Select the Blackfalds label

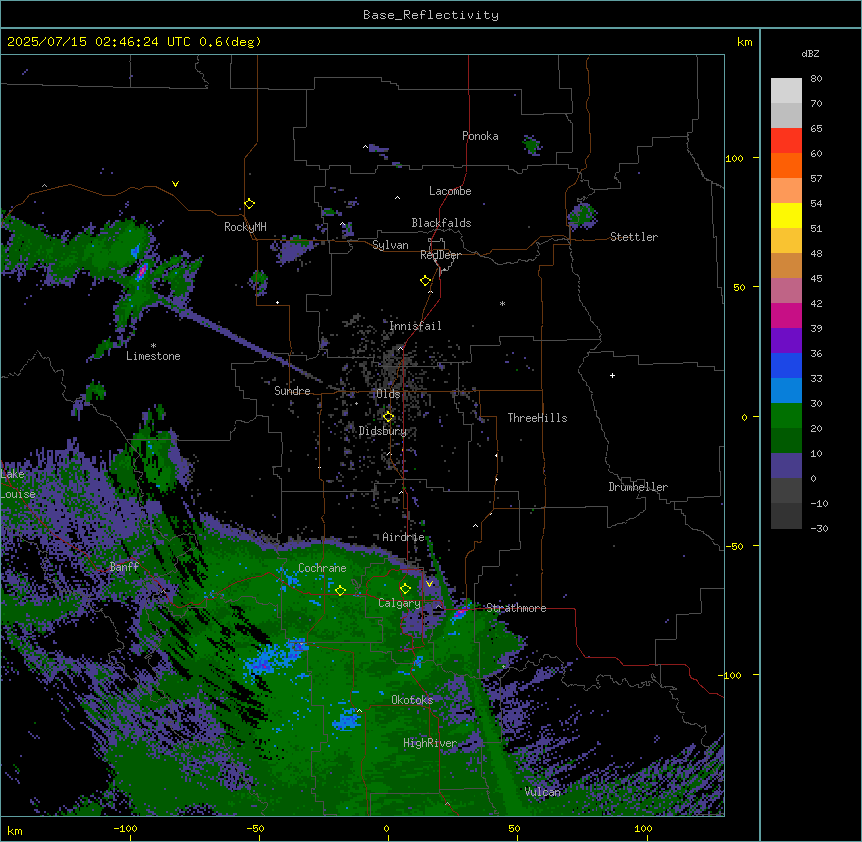441,223
